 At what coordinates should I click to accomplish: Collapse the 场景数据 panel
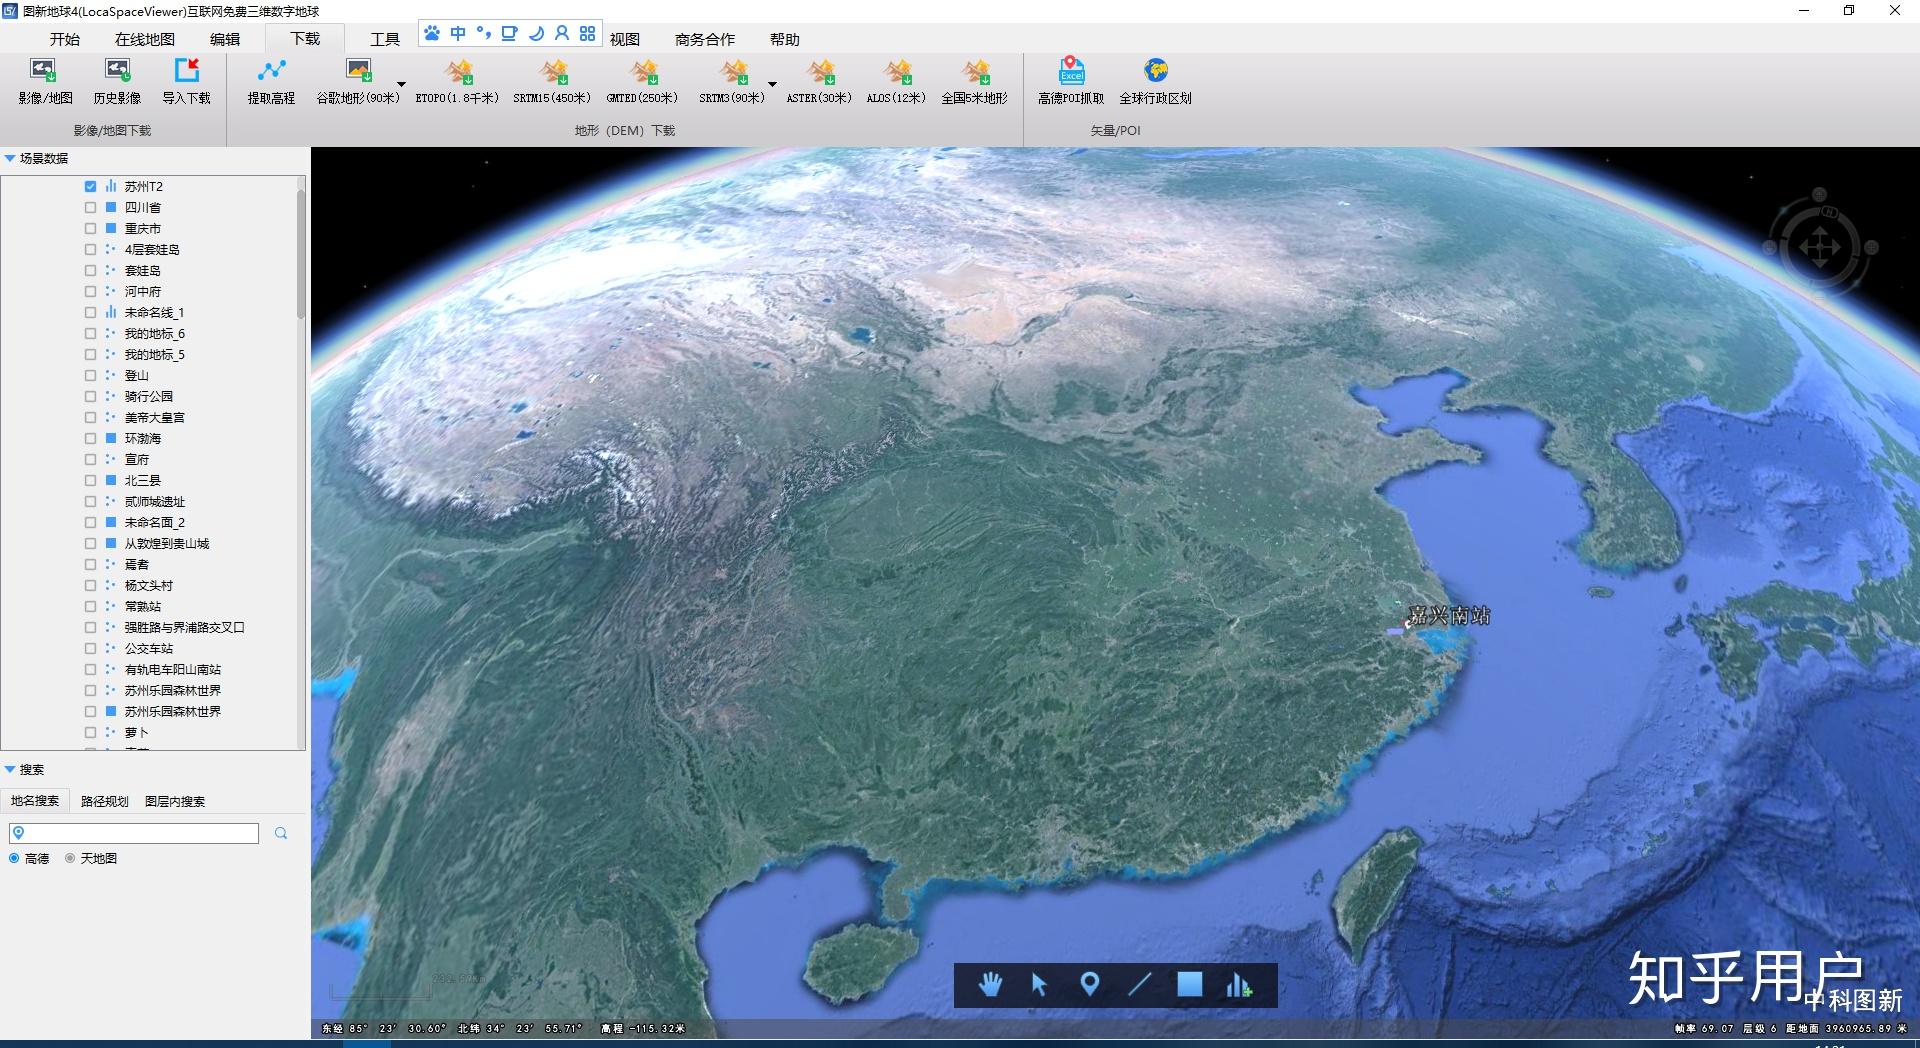pyautogui.click(x=10, y=158)
